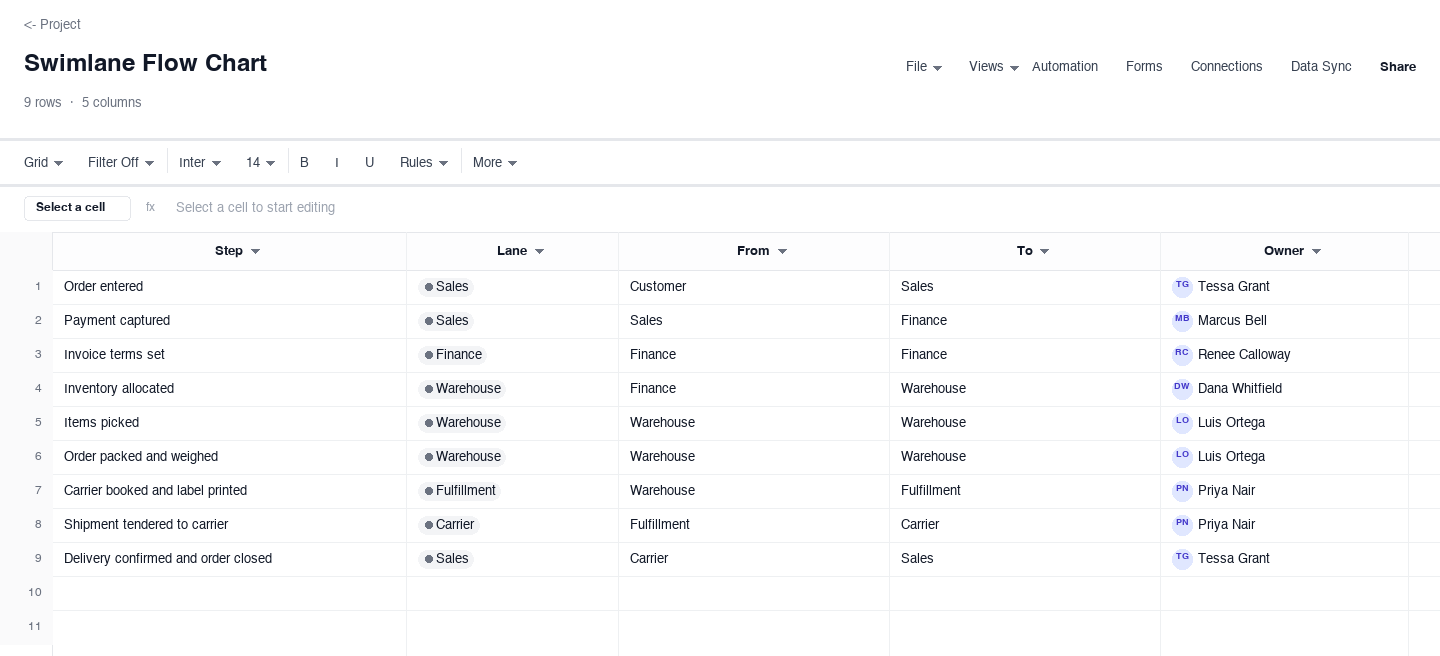Click Priya Nair avatar in Carrier booked row
Viewport: 1440px width, 656px height.
click(1182, 491)
